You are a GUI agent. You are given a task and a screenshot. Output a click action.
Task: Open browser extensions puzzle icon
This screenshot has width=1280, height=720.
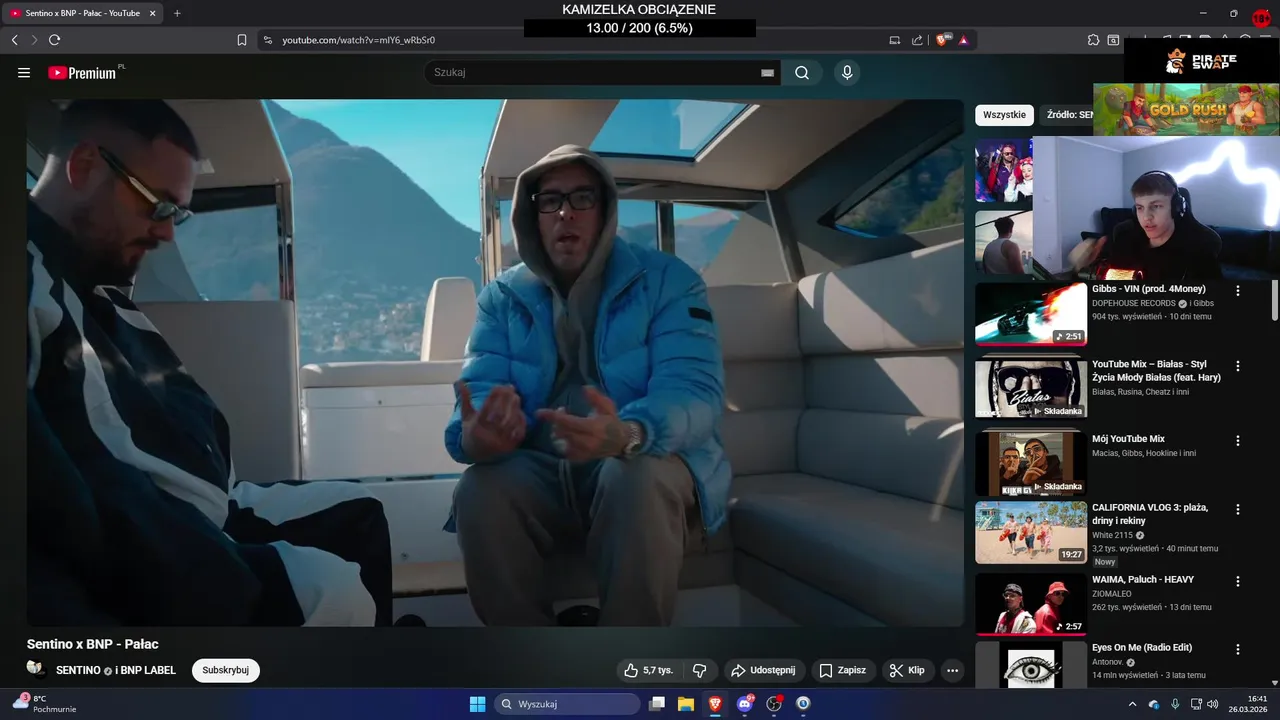1094,40
